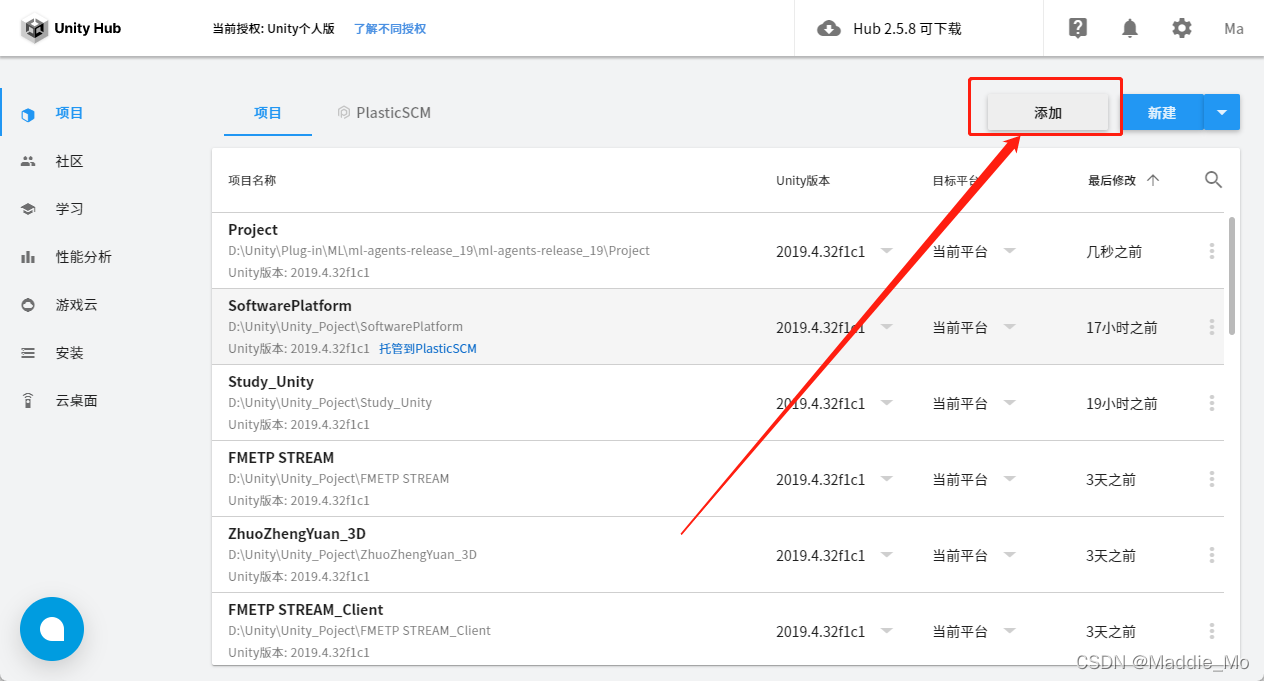Open Unity version dropdown for Study_Unity
Image resolution: width=1264 pixels, height=681 pixels.
tap(887, 403)
